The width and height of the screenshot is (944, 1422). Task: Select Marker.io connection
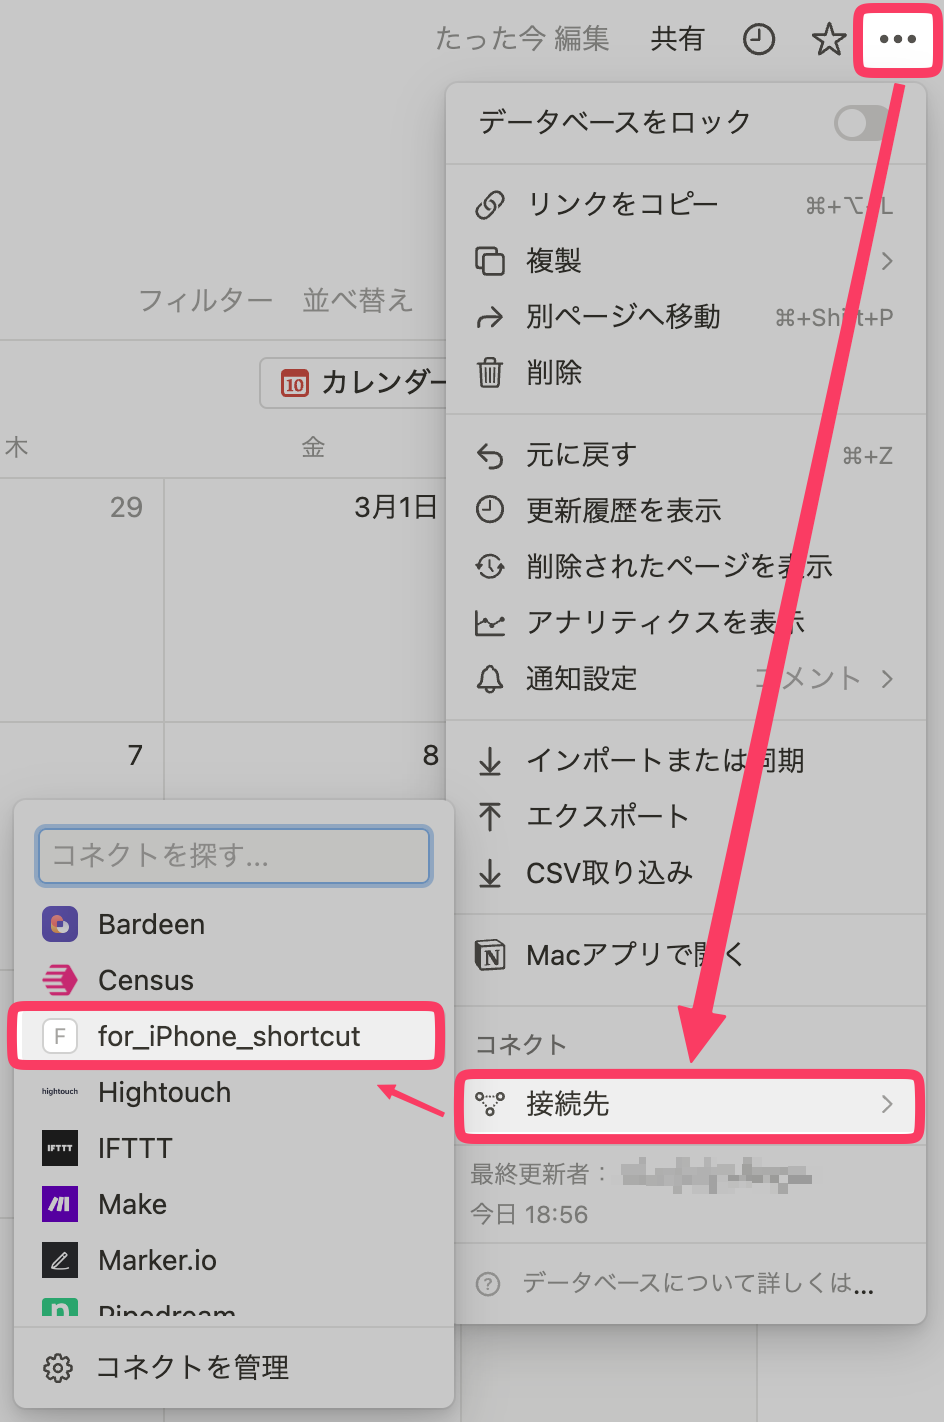pos(234,1260)
